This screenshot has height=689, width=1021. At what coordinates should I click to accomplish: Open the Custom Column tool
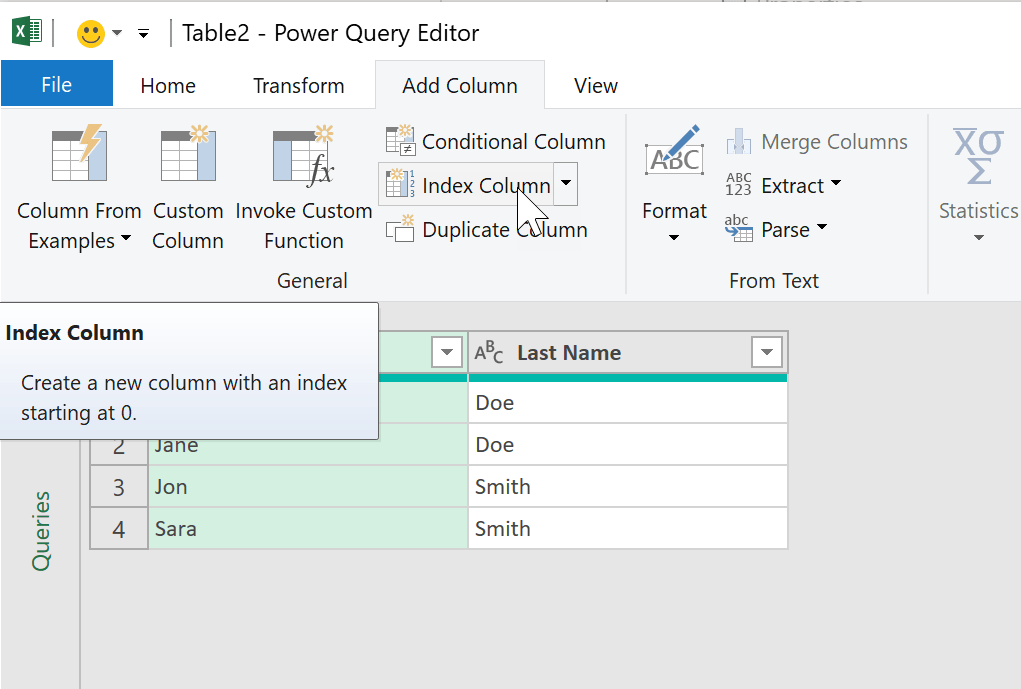click(x=188, y=155)
